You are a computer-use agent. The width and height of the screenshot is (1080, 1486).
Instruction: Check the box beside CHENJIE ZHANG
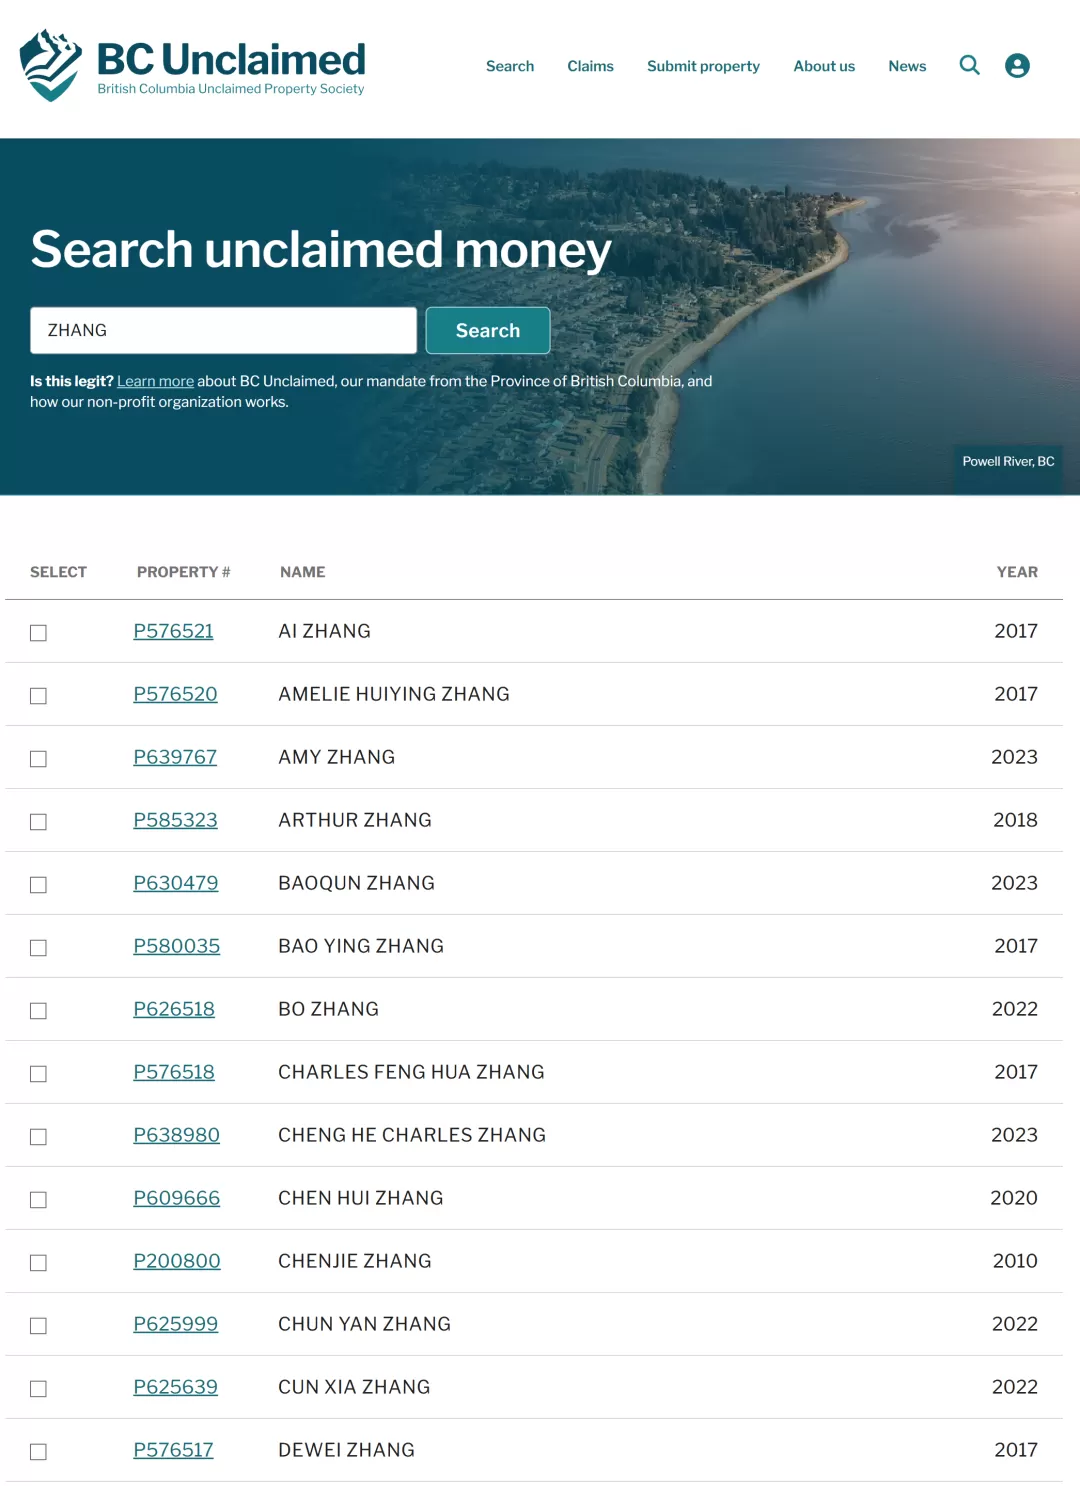click(38, 1263)
